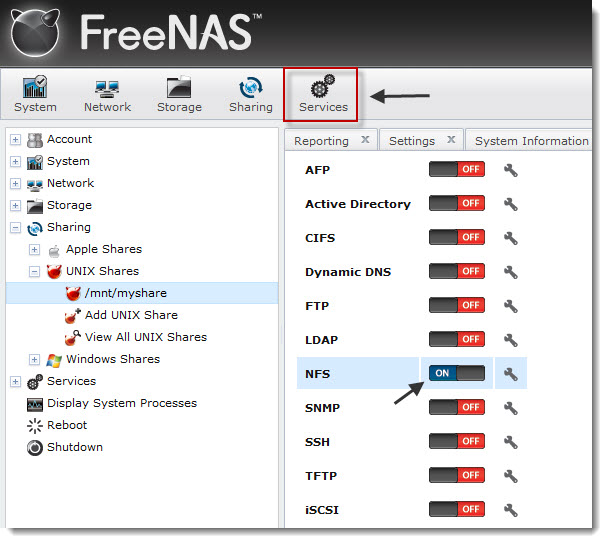
Task: Select the /mnt/myshare tree item
Action: point(142,293)
